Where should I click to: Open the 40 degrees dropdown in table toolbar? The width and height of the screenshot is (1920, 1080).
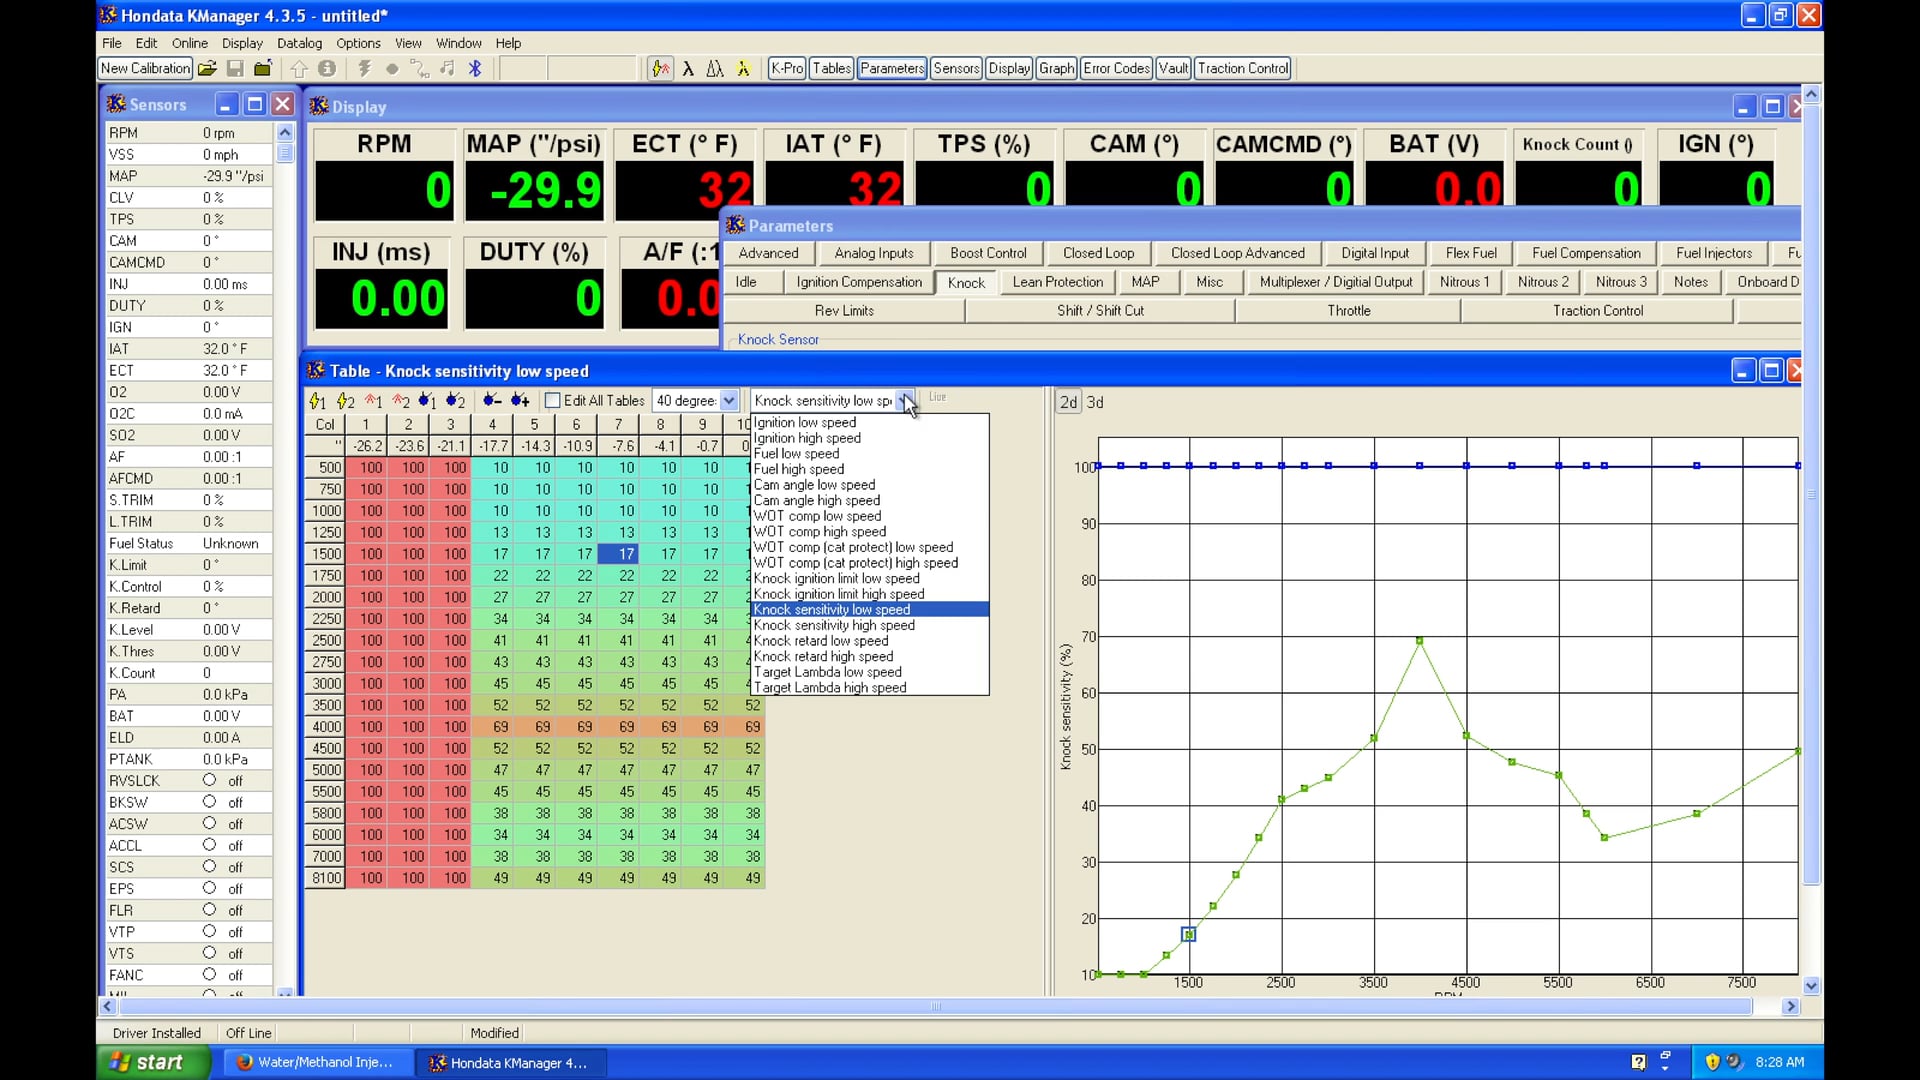(727, 400)
